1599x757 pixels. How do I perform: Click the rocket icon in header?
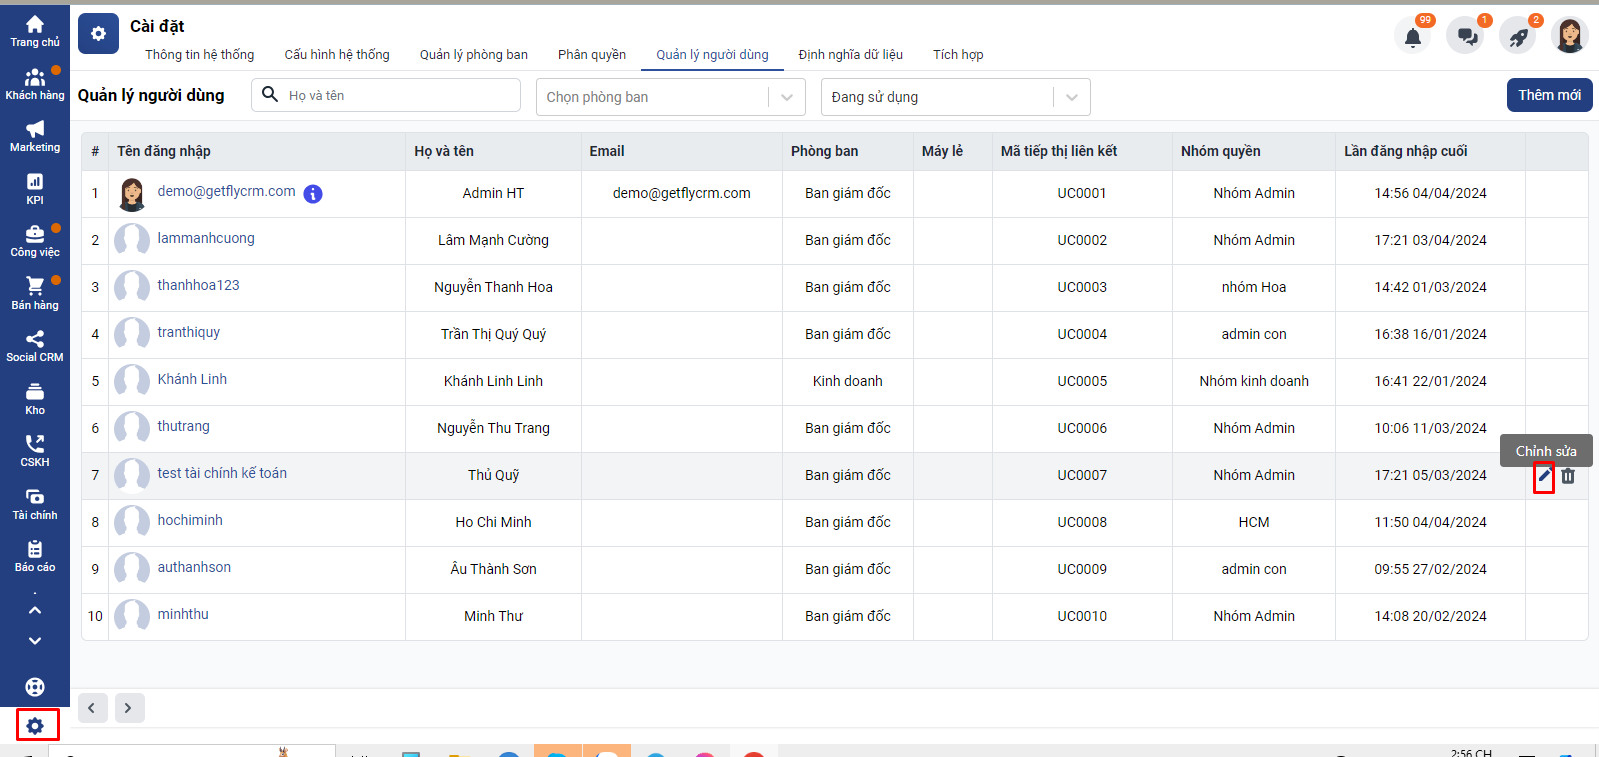[x=1518, y=37]
